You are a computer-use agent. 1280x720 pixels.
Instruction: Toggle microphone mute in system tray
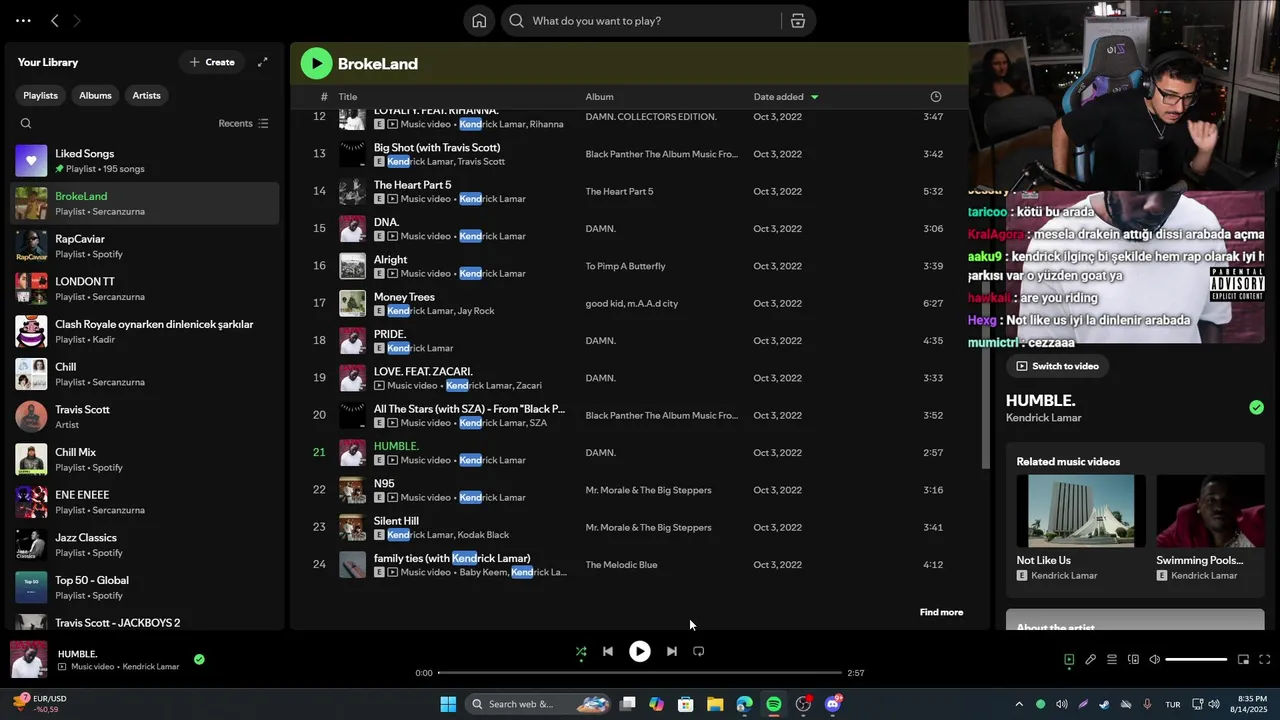click(1147, 704)
